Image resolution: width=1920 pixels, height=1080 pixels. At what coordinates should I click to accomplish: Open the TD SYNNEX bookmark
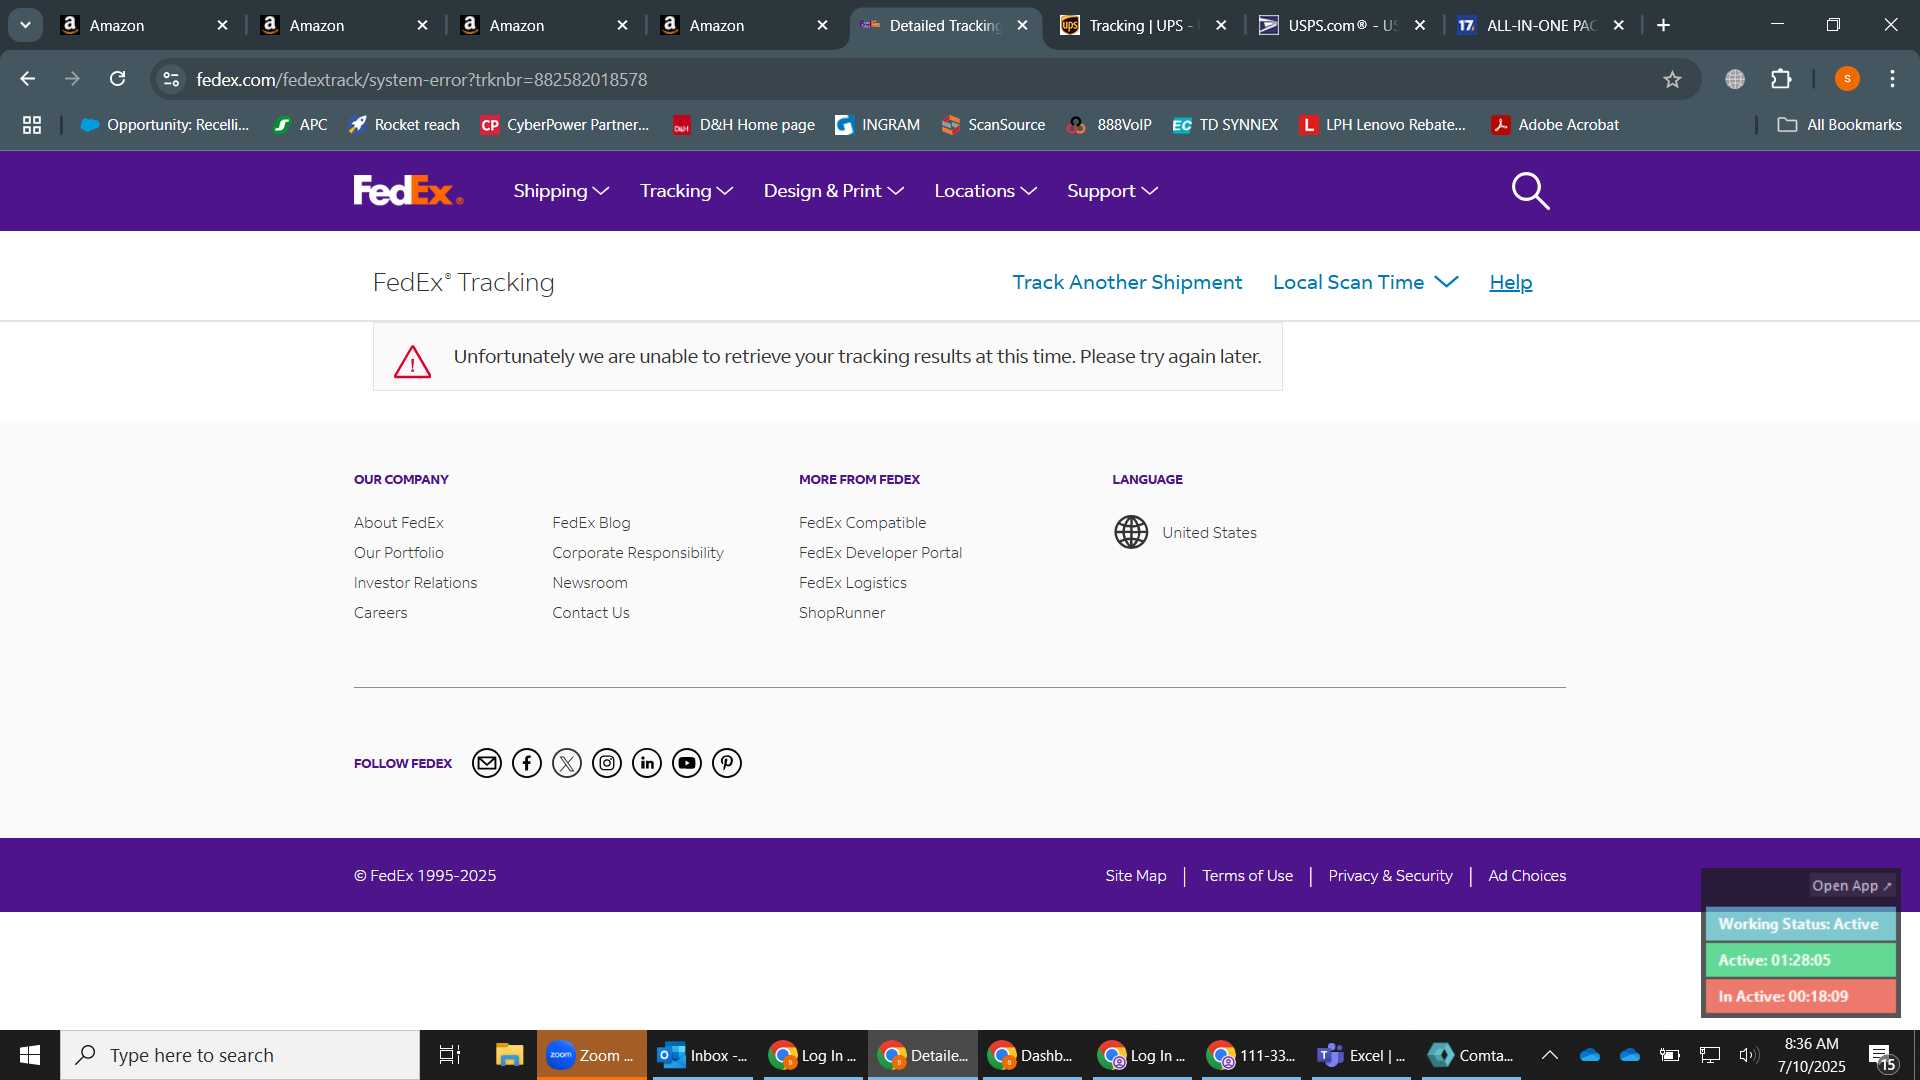point(1225,125)
